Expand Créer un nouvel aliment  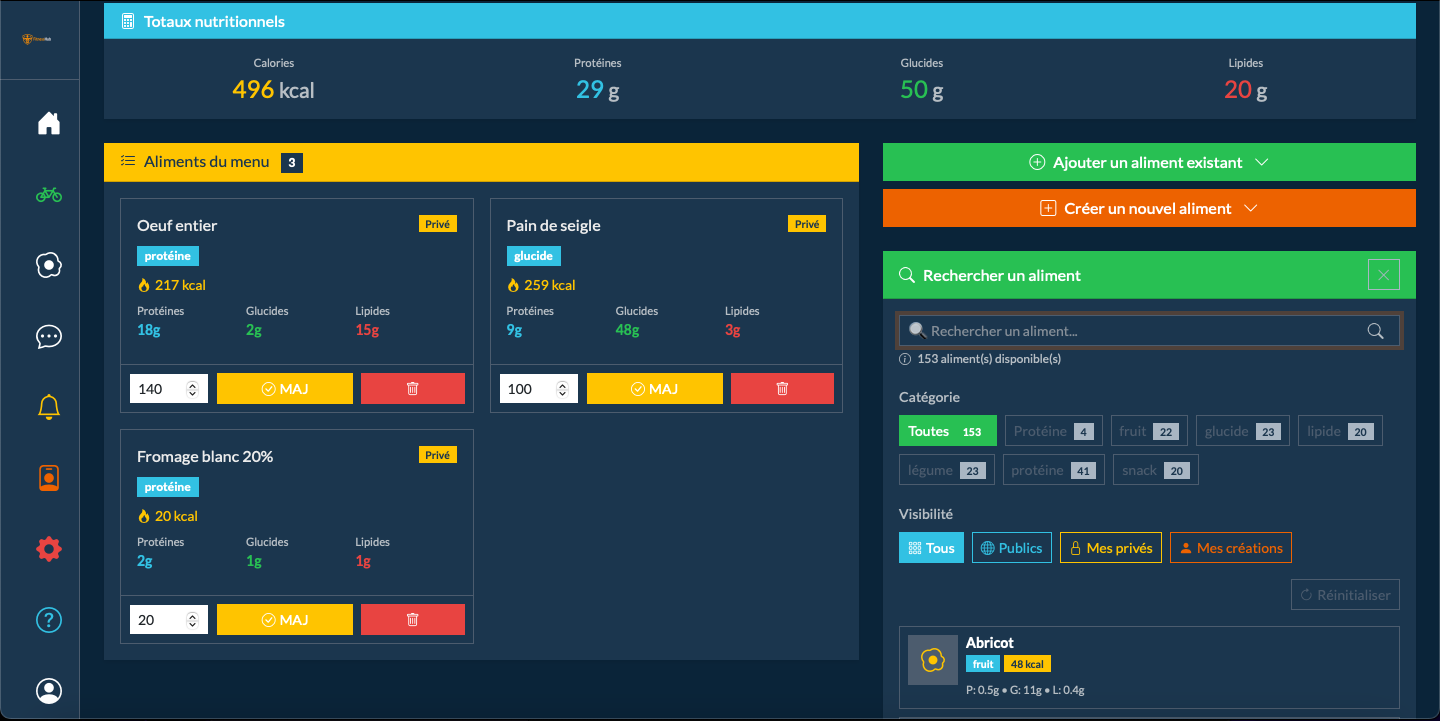tap(1148, 209)
